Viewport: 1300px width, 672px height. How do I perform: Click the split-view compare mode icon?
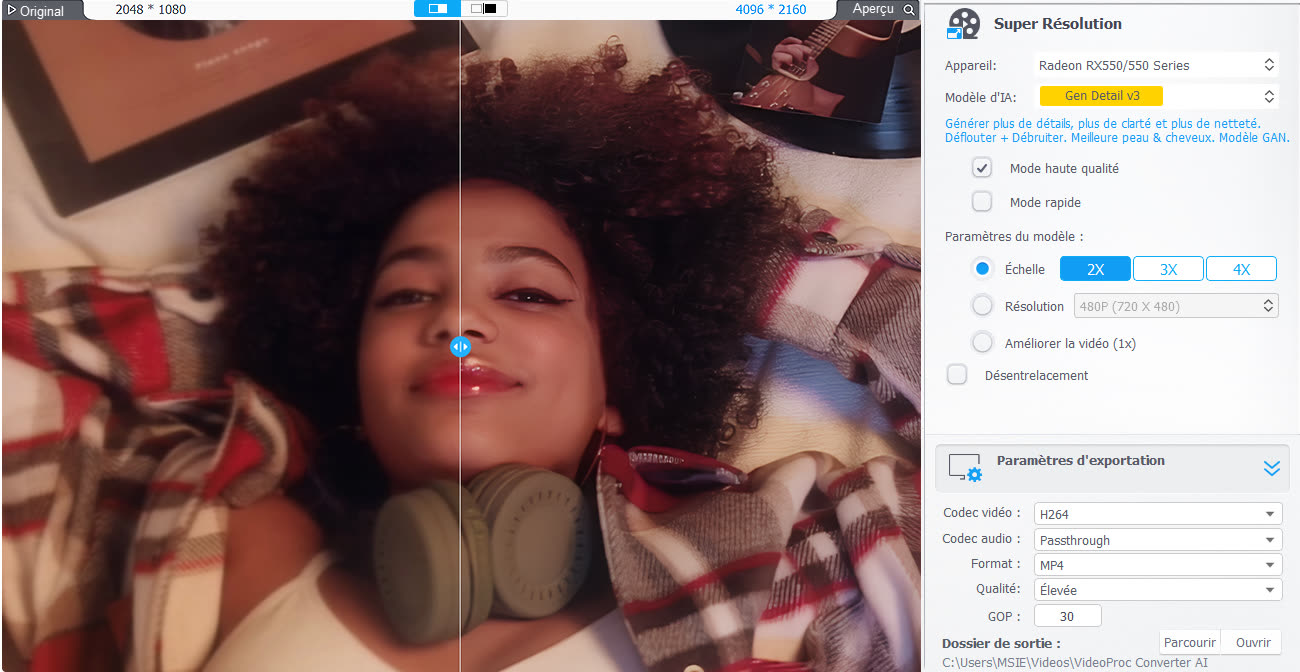[438, 9]
